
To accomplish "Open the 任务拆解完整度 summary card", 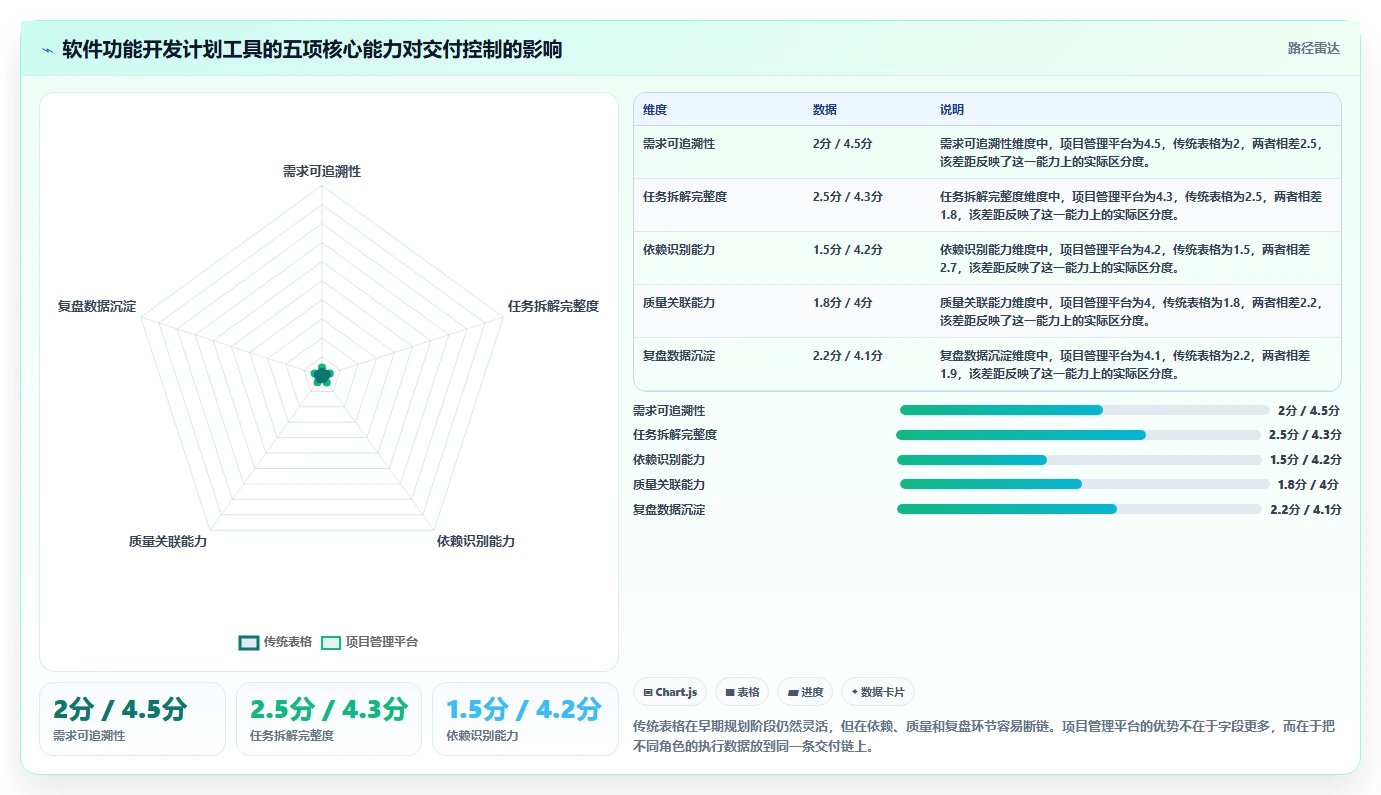I will coord(328,719).
